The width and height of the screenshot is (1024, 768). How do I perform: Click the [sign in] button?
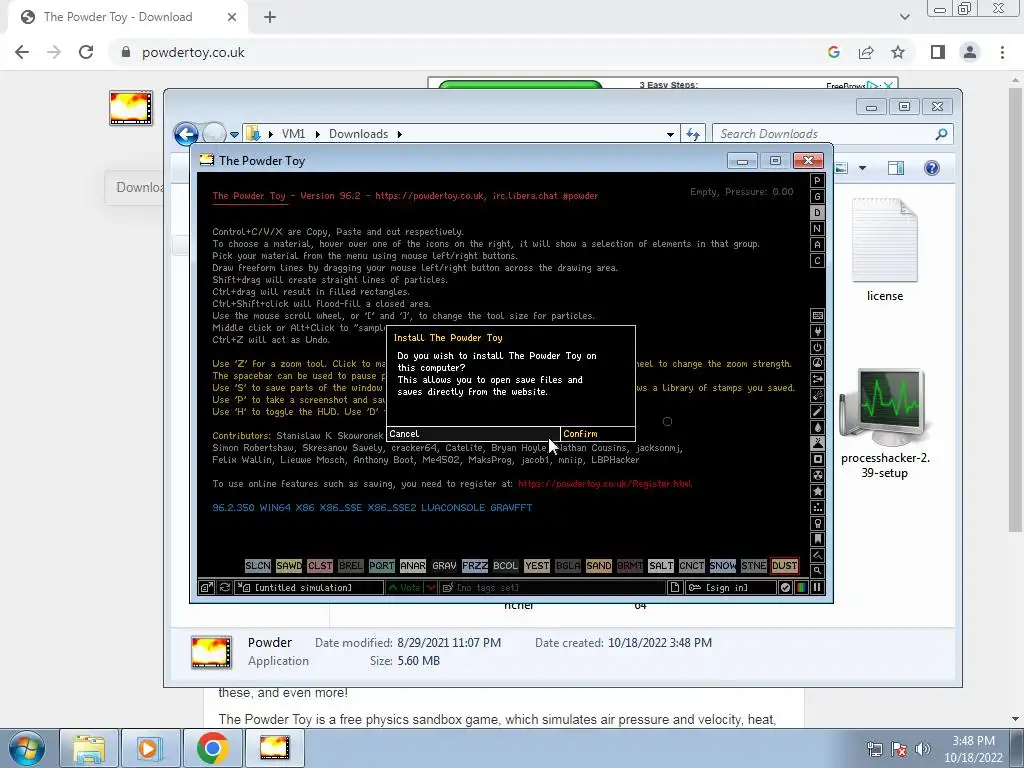(x=731, y=588)
